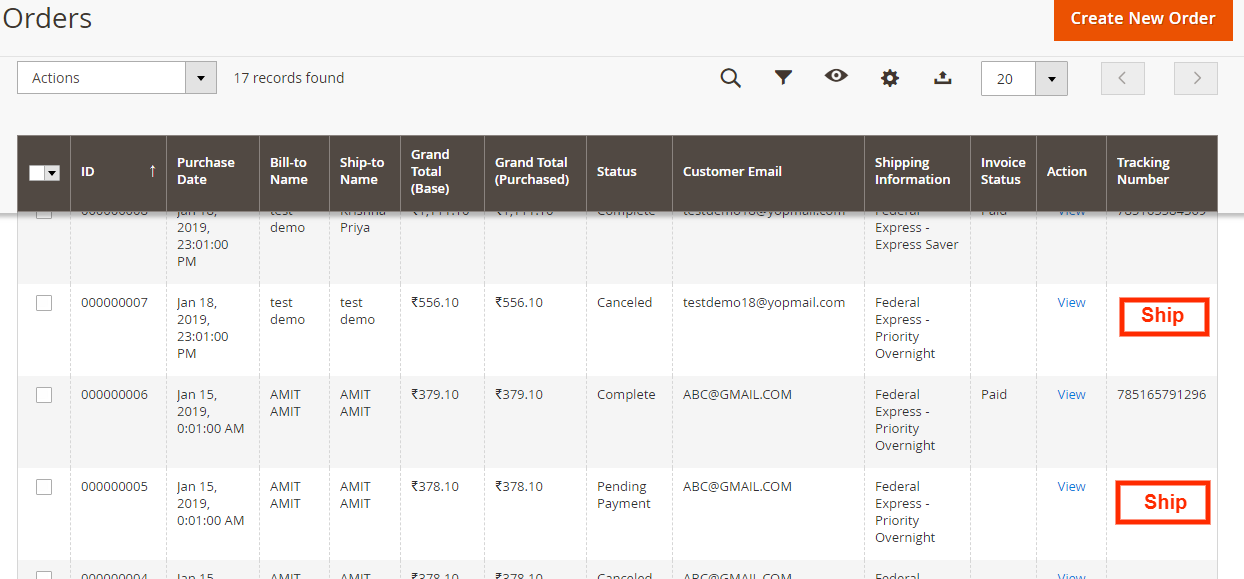
Task: Click Create New Order
Action: point(1143,19)
